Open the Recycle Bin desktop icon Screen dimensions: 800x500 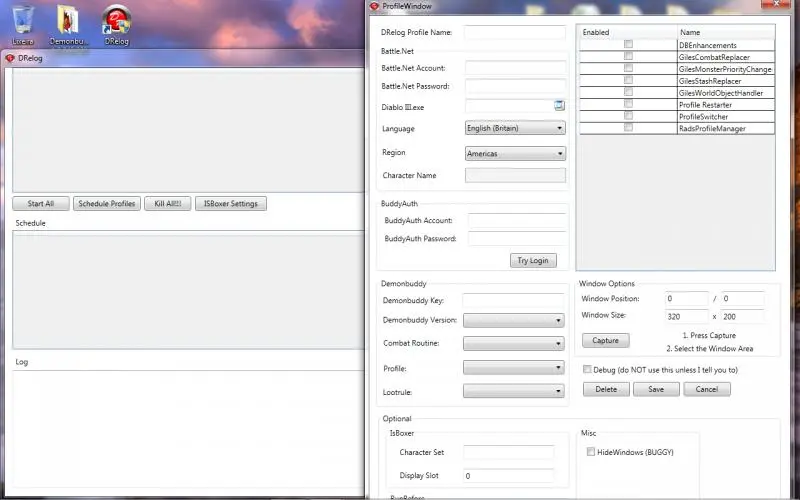tap(22, 24)
